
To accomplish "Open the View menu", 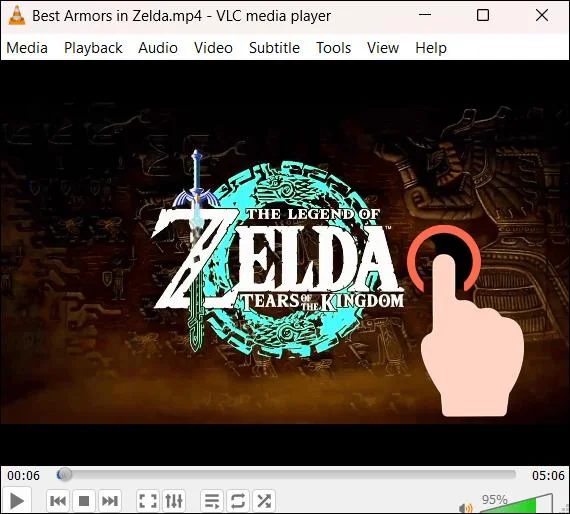I will (383, 48).
